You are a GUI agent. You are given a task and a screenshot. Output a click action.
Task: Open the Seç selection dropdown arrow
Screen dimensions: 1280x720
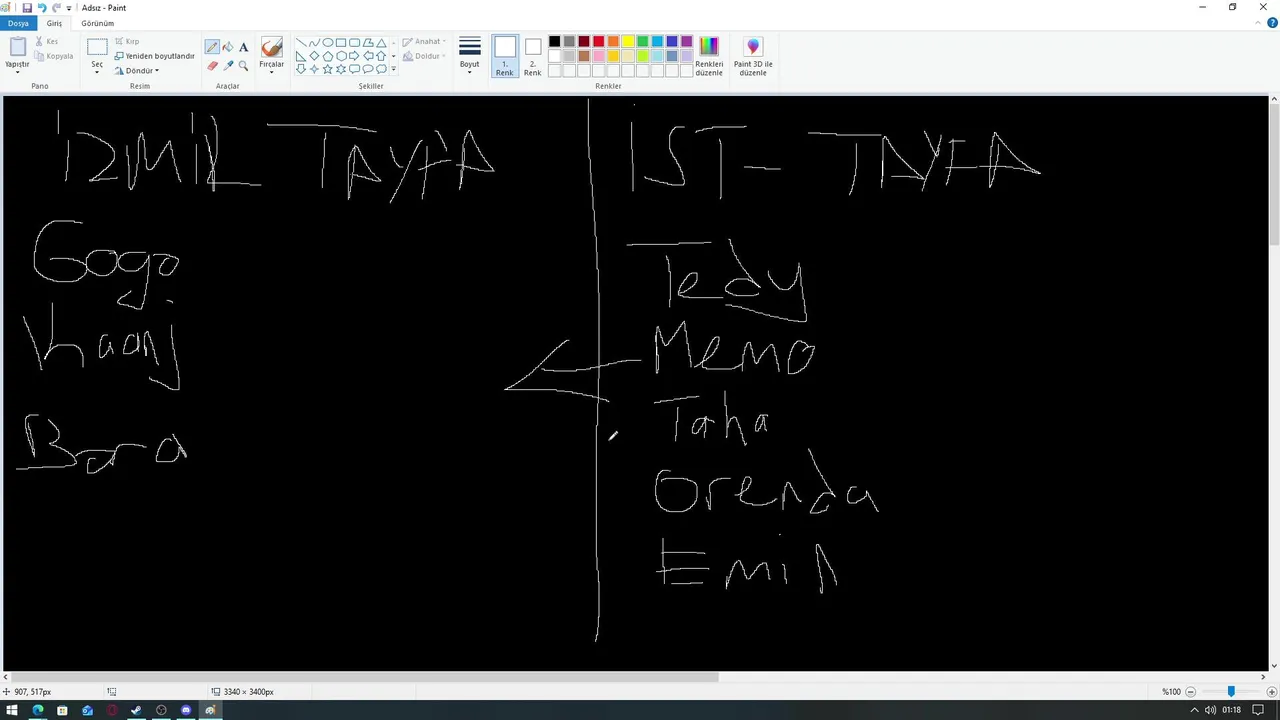97,72
